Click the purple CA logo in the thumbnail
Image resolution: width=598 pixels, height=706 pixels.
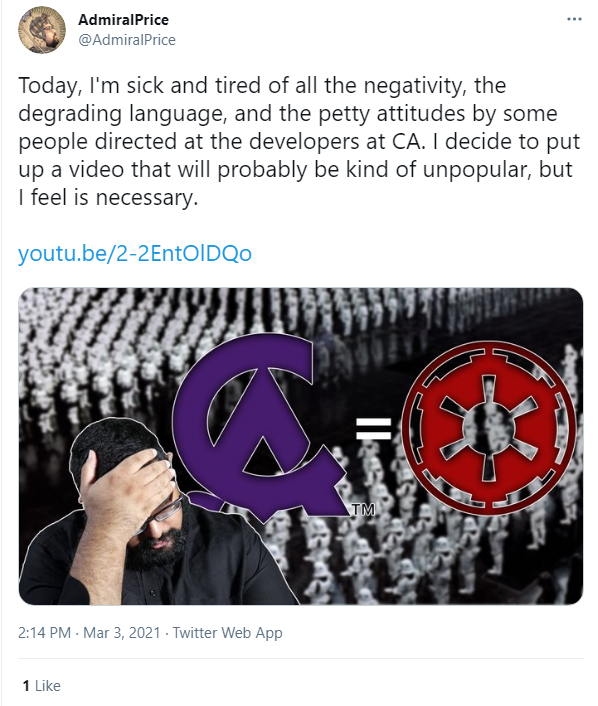[260, 427]
